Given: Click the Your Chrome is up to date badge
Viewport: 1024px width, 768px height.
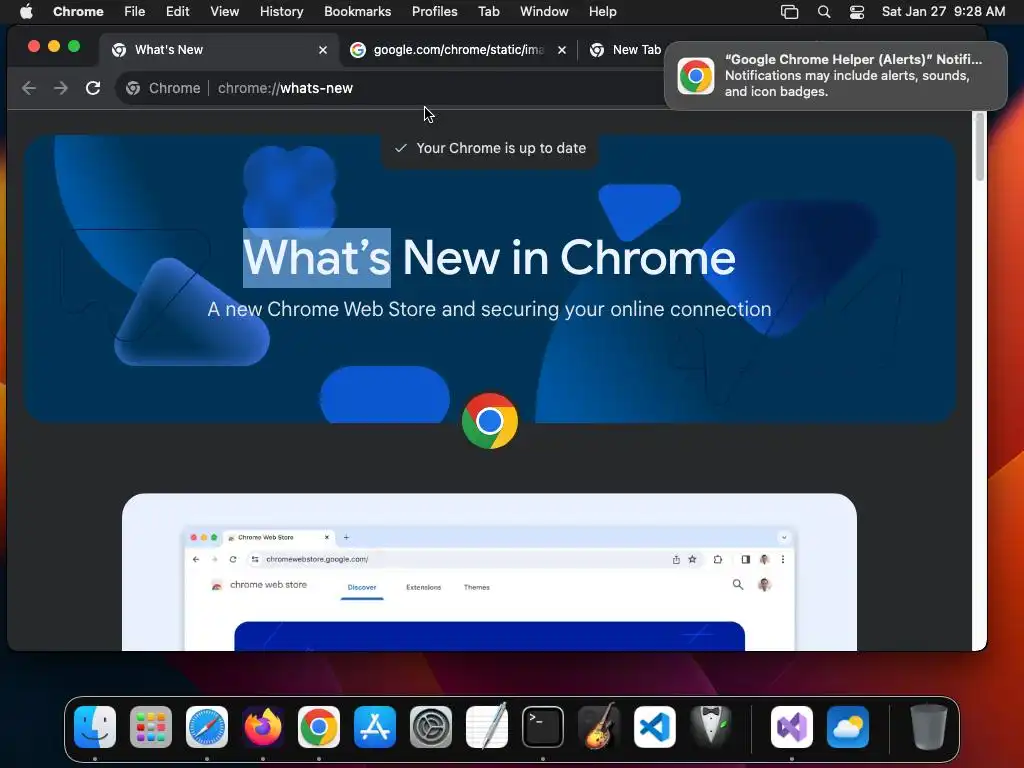Looking at the screenshot, I should pos(490,148).
